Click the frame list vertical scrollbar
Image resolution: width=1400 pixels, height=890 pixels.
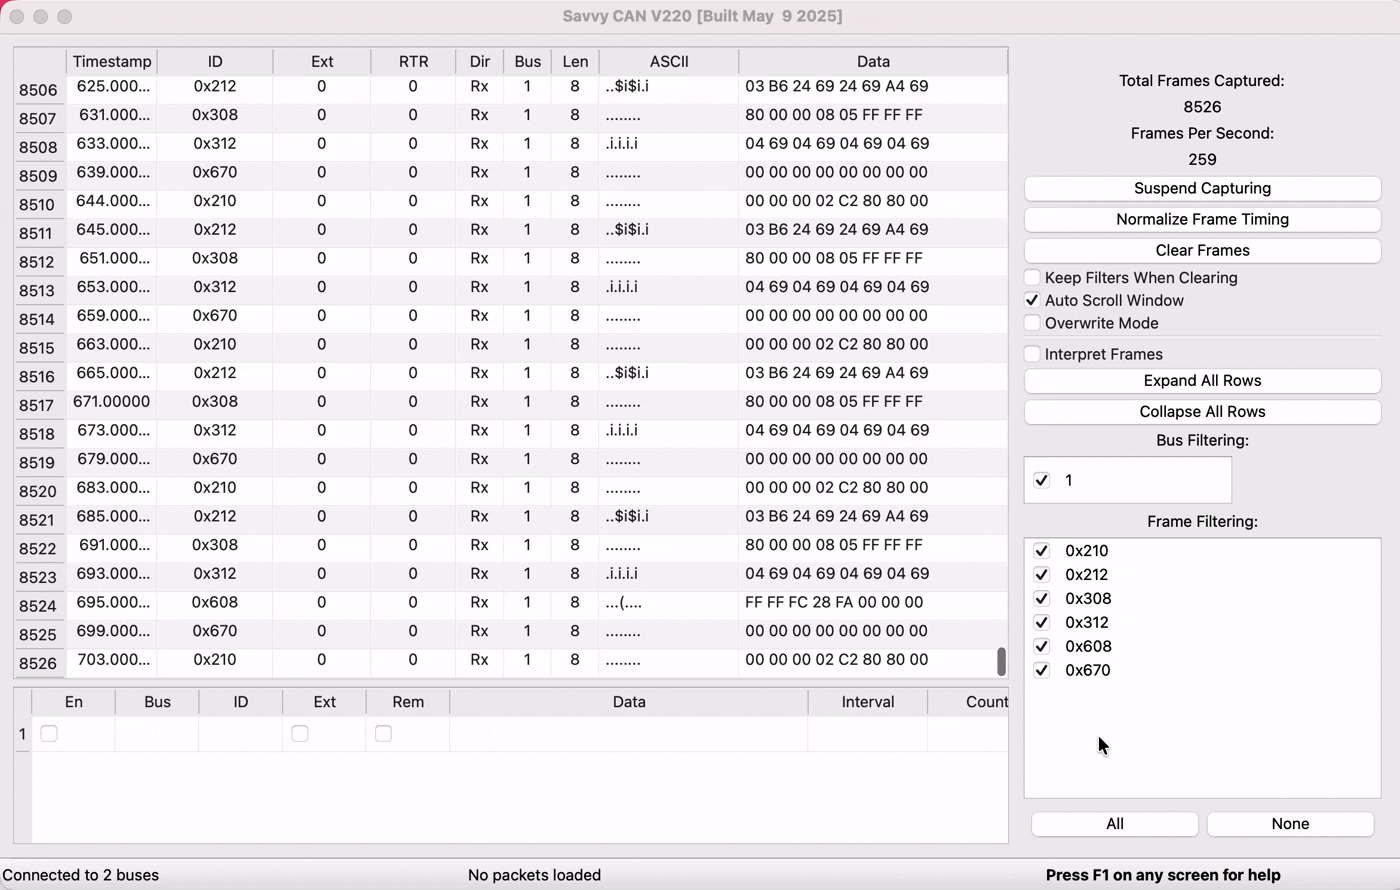coord(1001,661)
